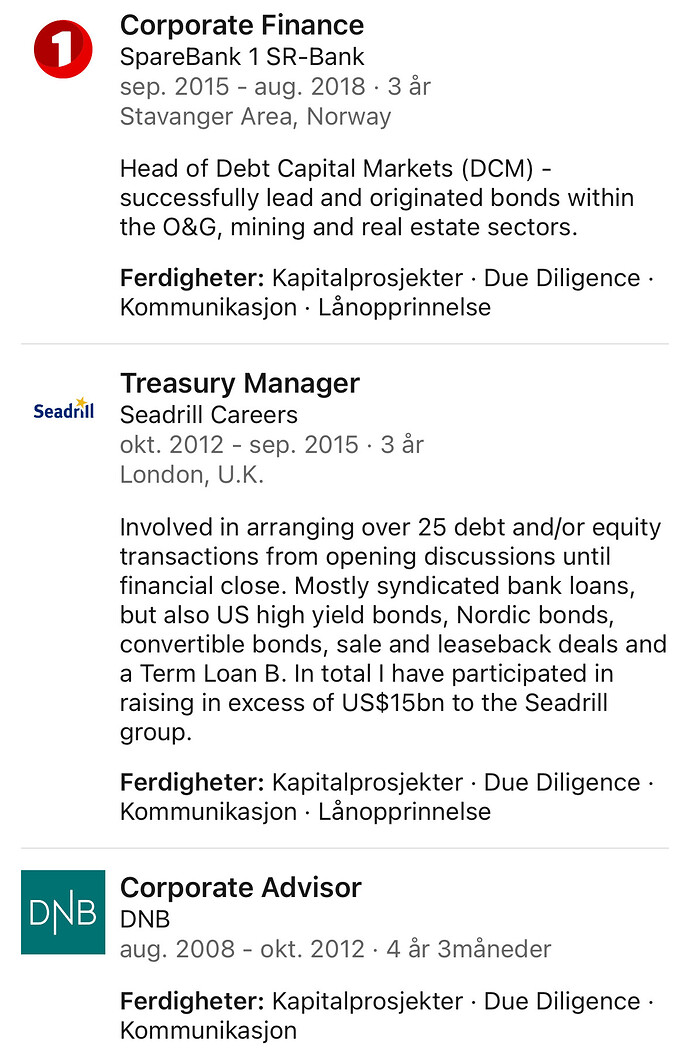The height and width of the screenshot is (1058, 690).
Task: Open the Corporate Advisor position title
Action: [241, 888]
